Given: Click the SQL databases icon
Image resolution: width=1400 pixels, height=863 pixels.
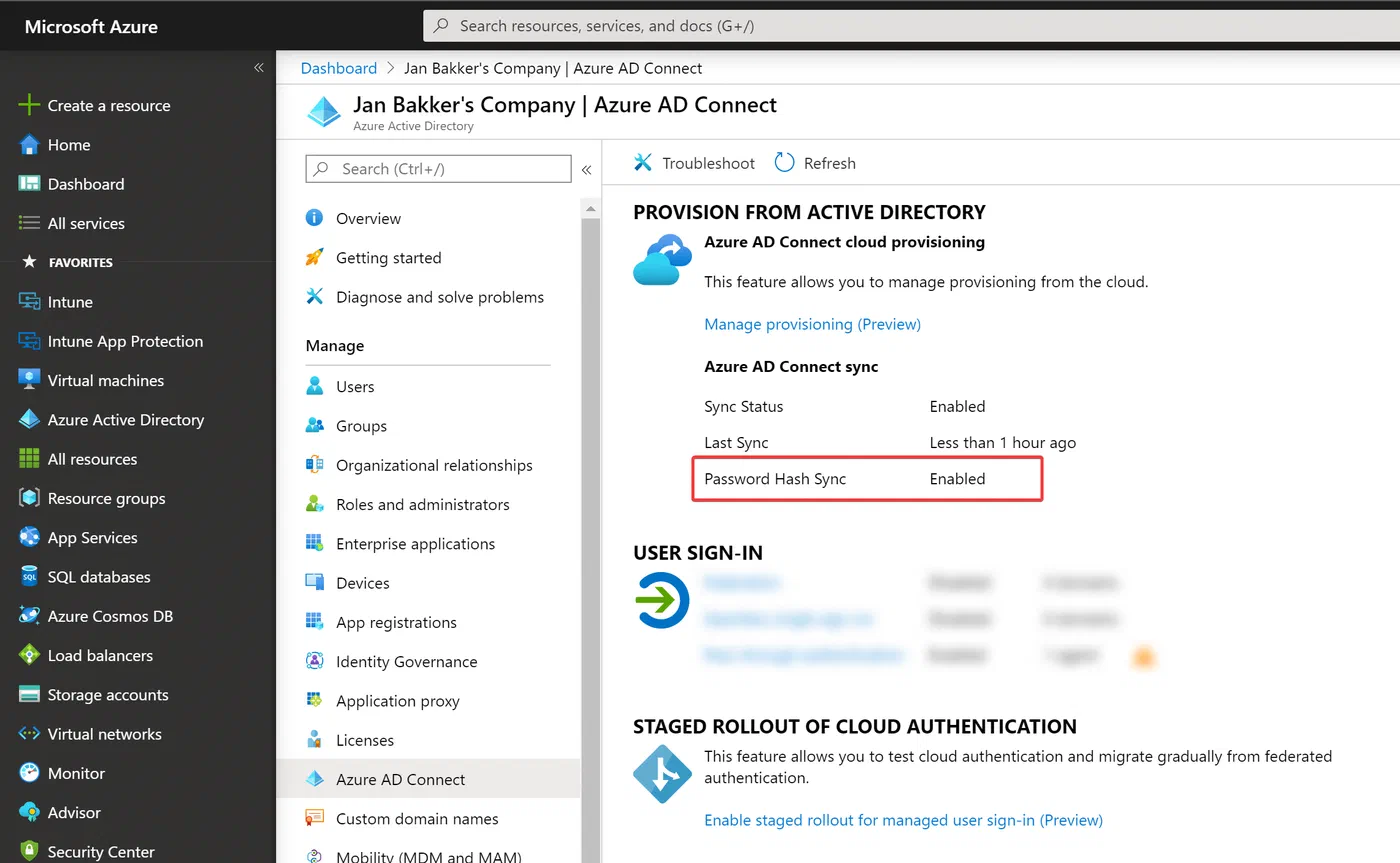Looking at the screenshot, I should point(30,577).
